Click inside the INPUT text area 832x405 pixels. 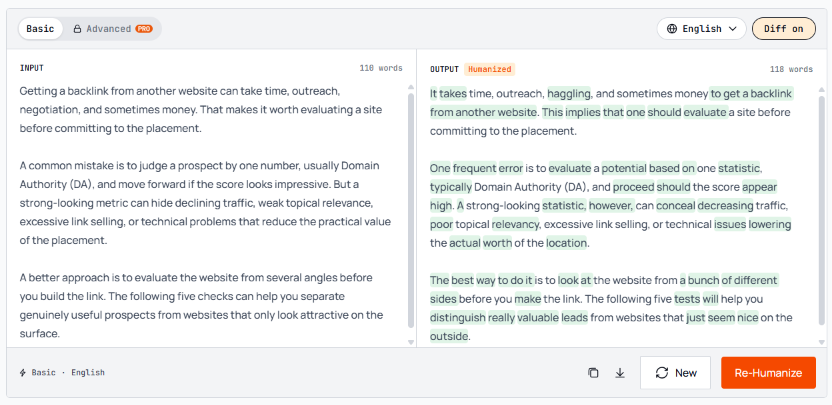click(207, 212)
